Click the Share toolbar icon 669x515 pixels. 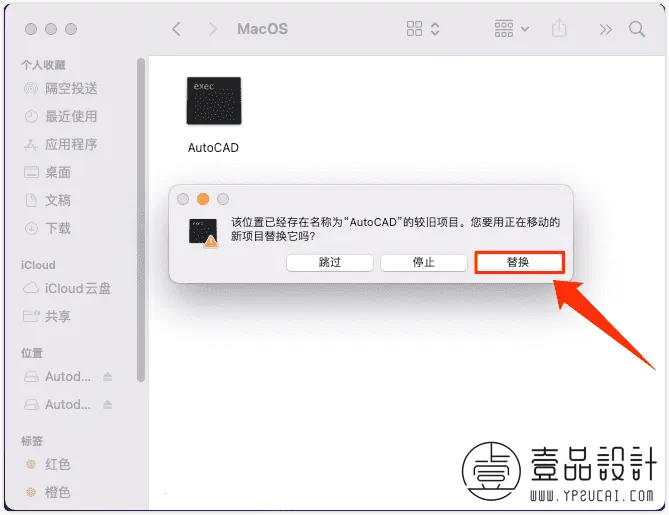coord(559,29)
